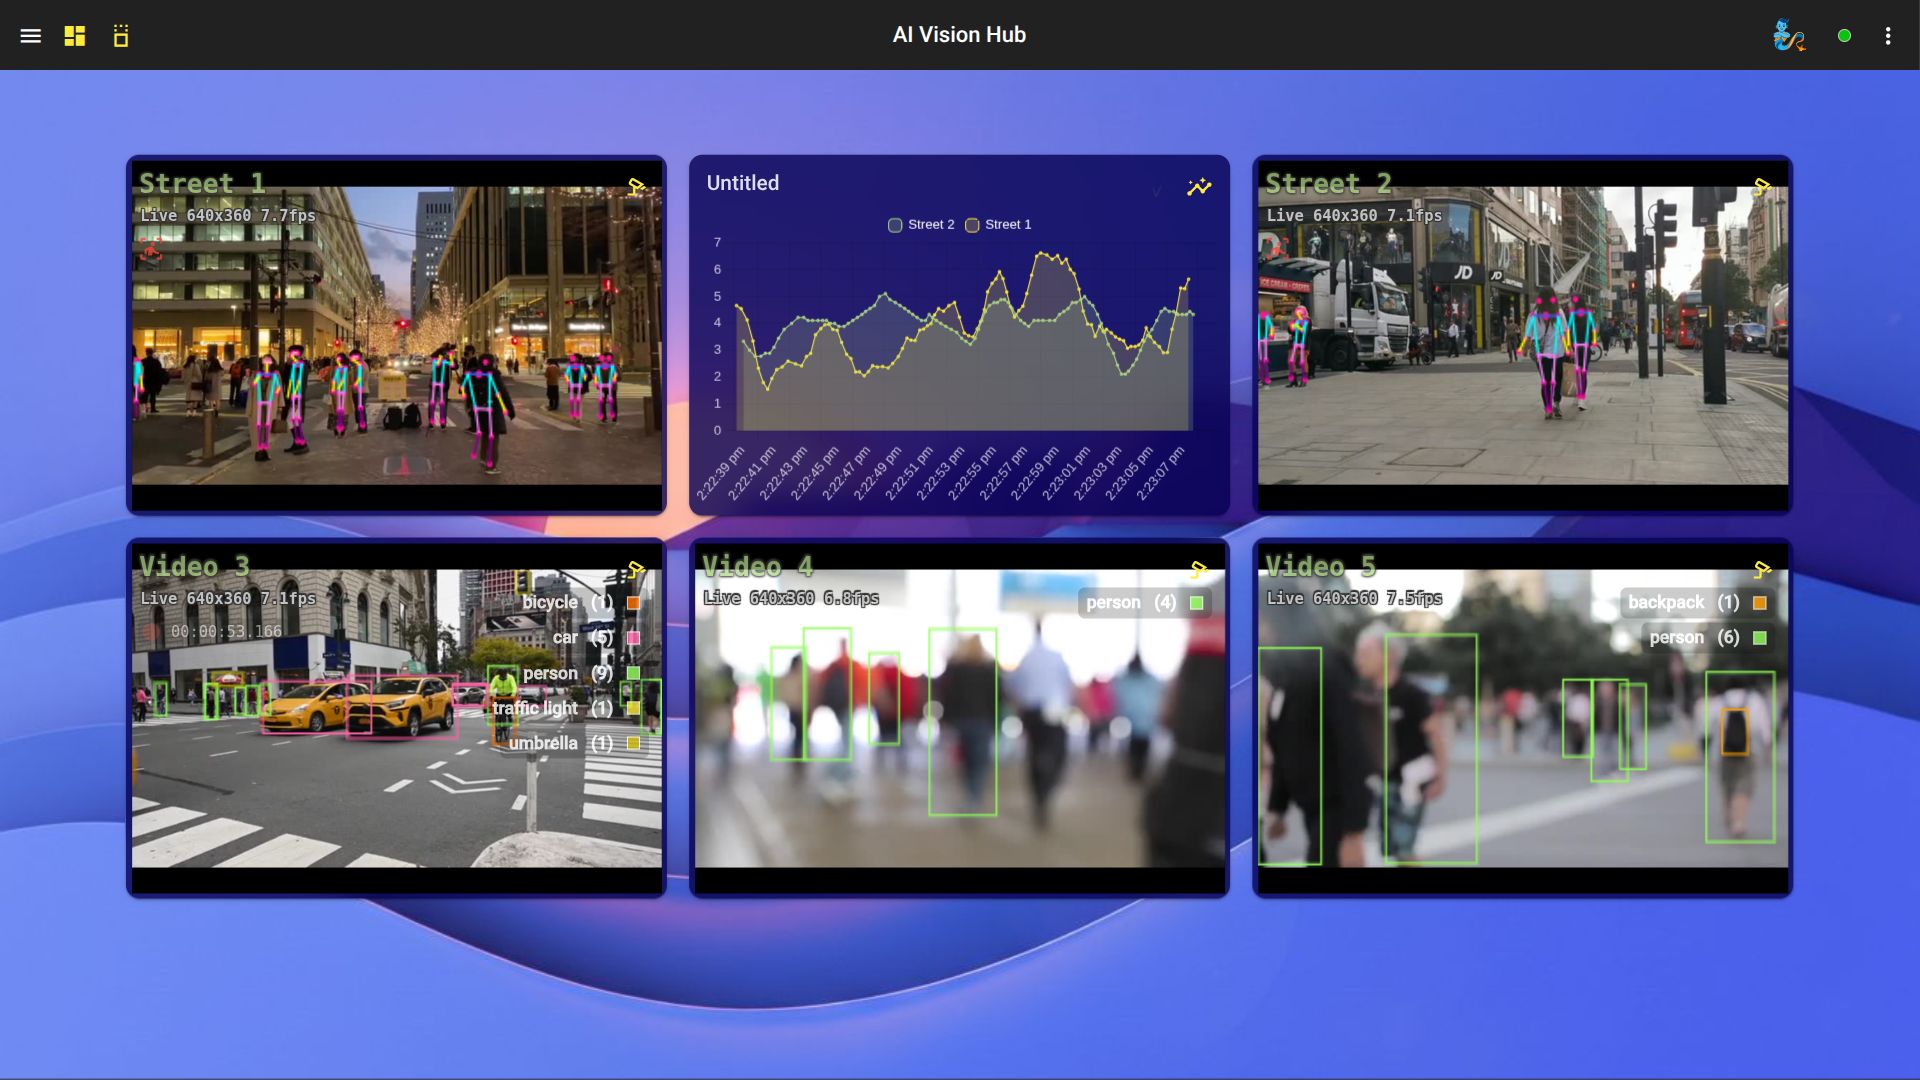Click the sparkline analytics icon on chart

[x=1199, y=187]
